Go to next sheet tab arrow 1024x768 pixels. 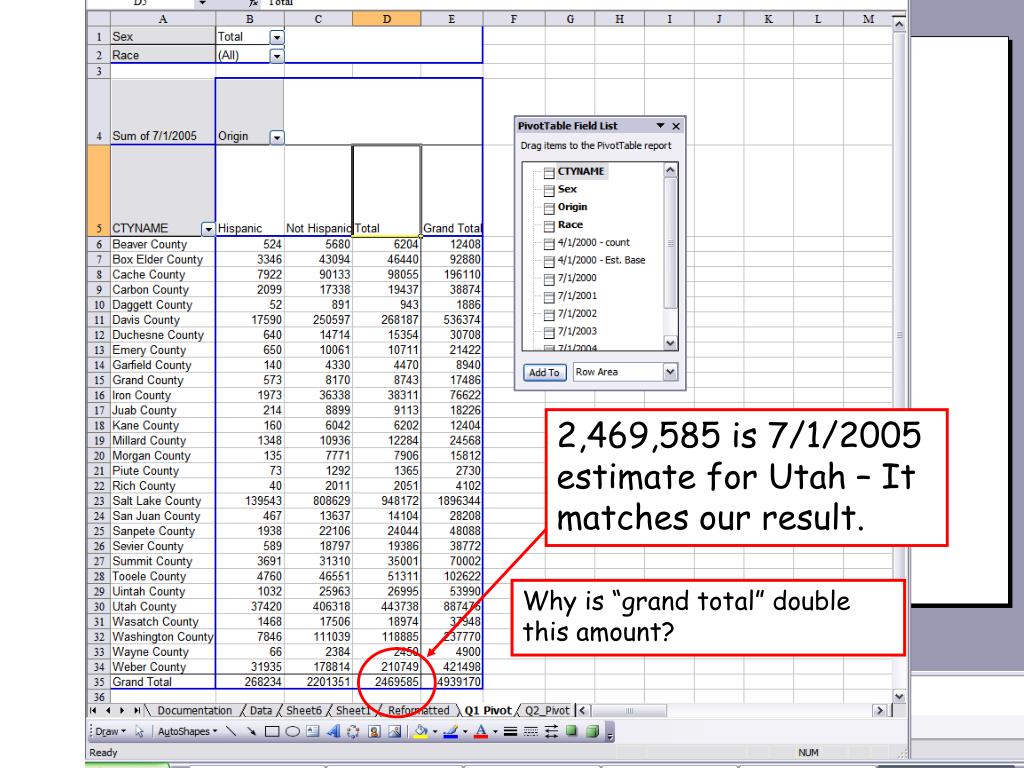(x=122, y=710)
